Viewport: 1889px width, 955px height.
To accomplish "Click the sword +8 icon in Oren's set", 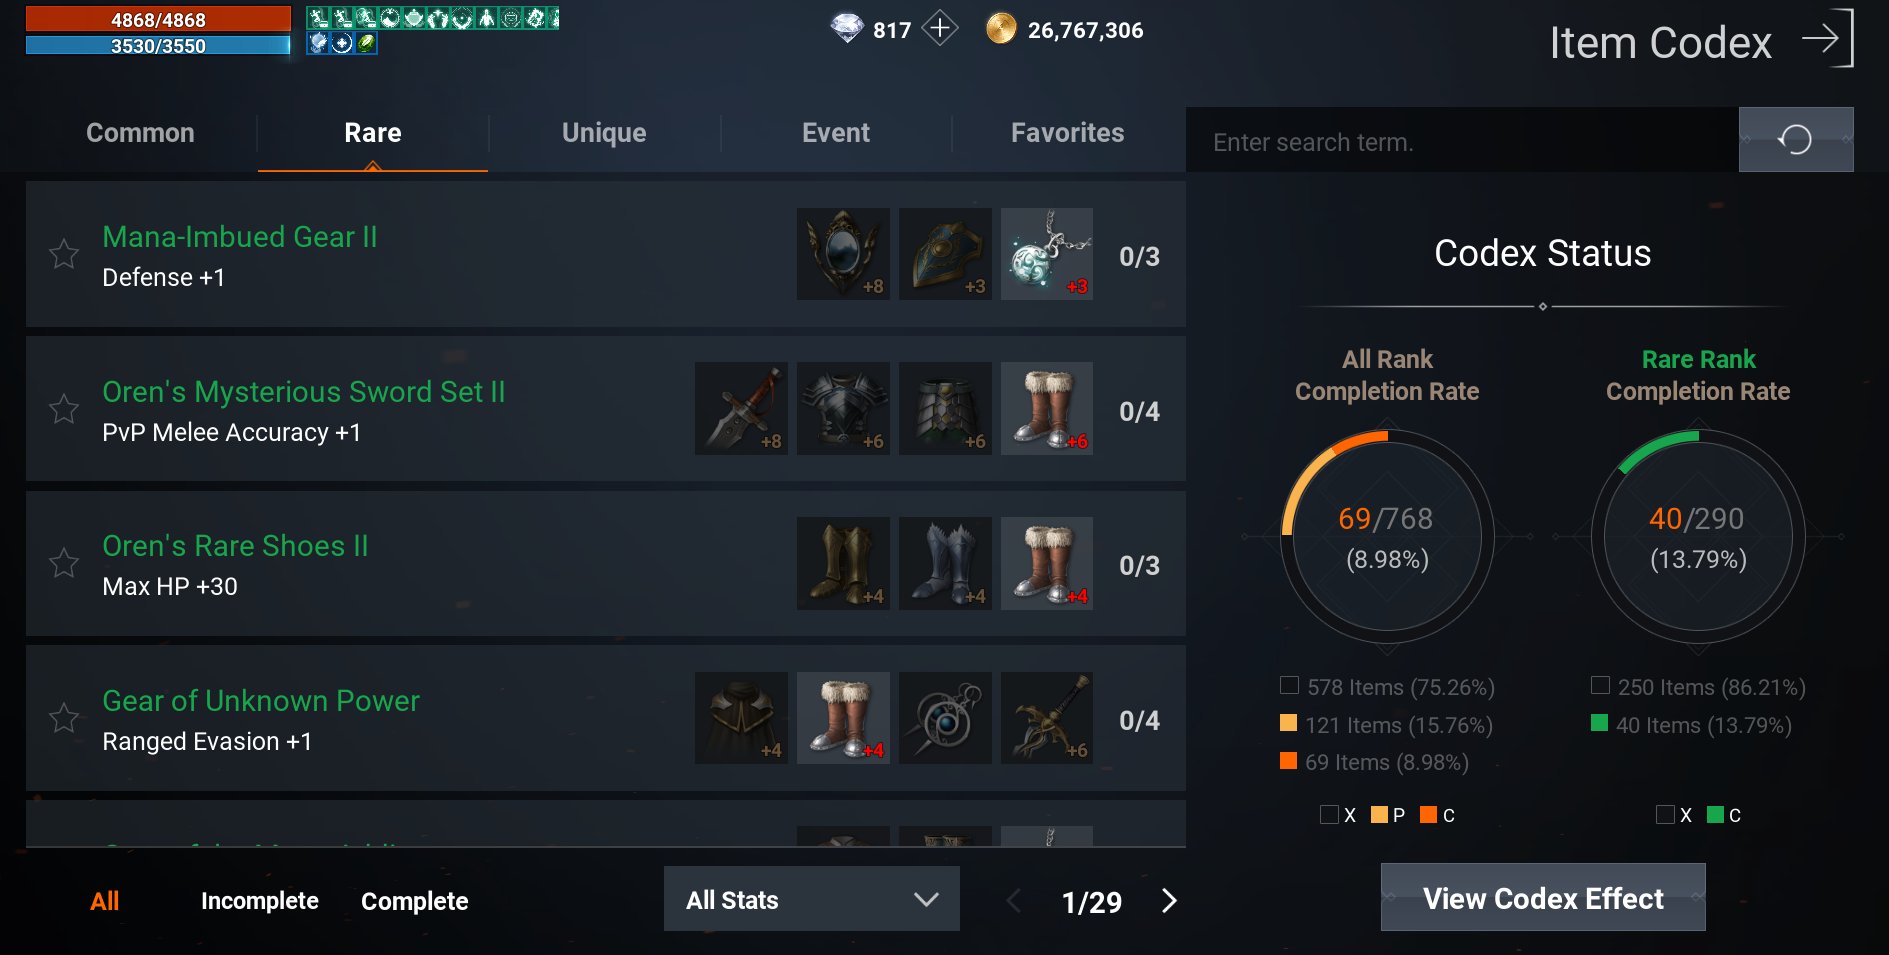I will point(741,409).
